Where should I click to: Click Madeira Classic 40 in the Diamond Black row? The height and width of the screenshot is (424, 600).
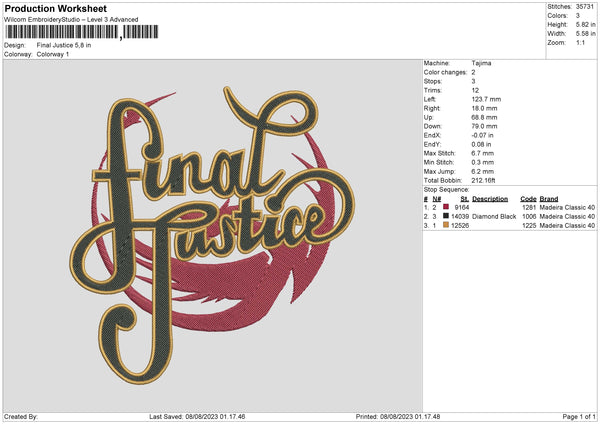coord(567,216)
